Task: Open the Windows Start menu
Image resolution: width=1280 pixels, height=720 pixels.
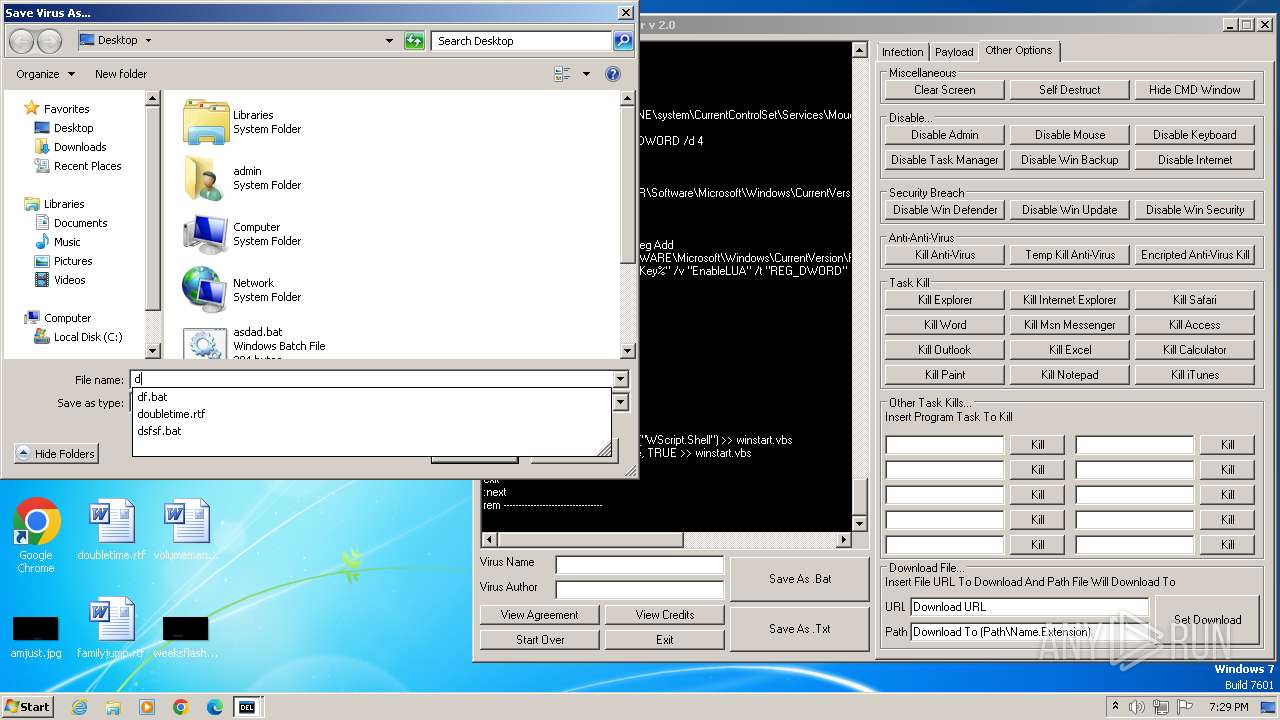Action: click(x=28, y=707)
